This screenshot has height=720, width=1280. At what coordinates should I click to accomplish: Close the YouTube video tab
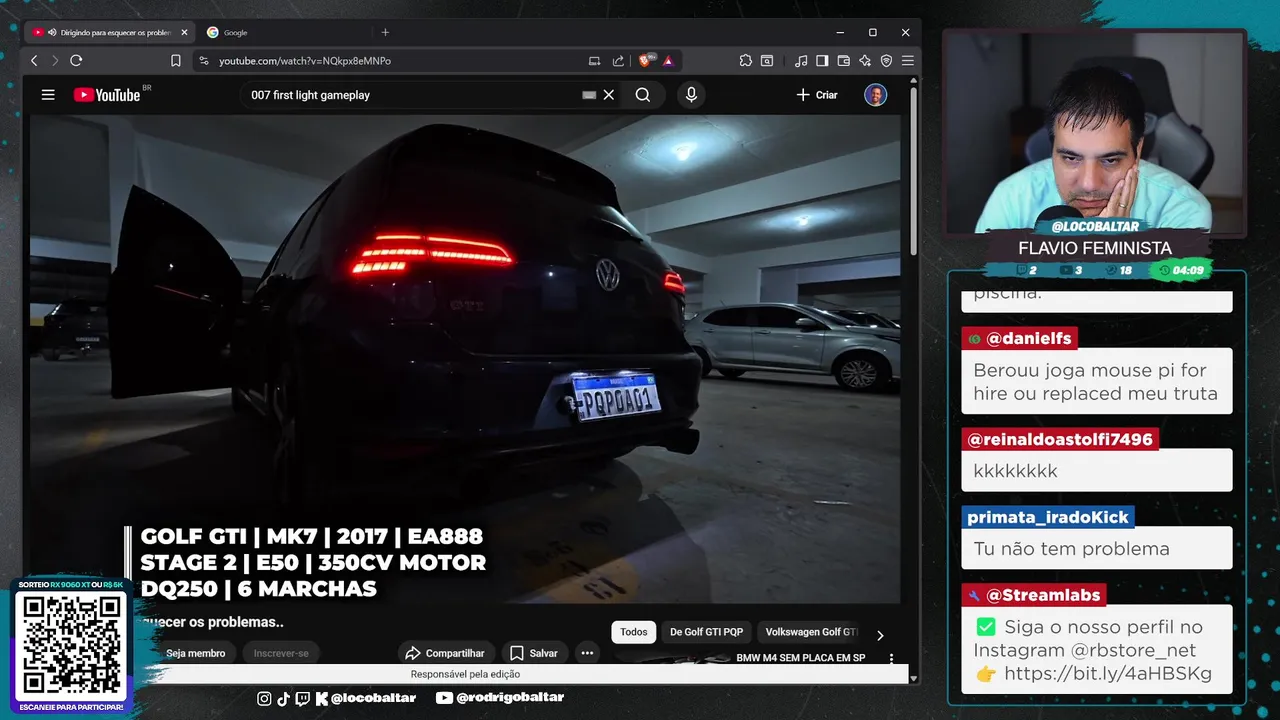click(x=184, y=32)
